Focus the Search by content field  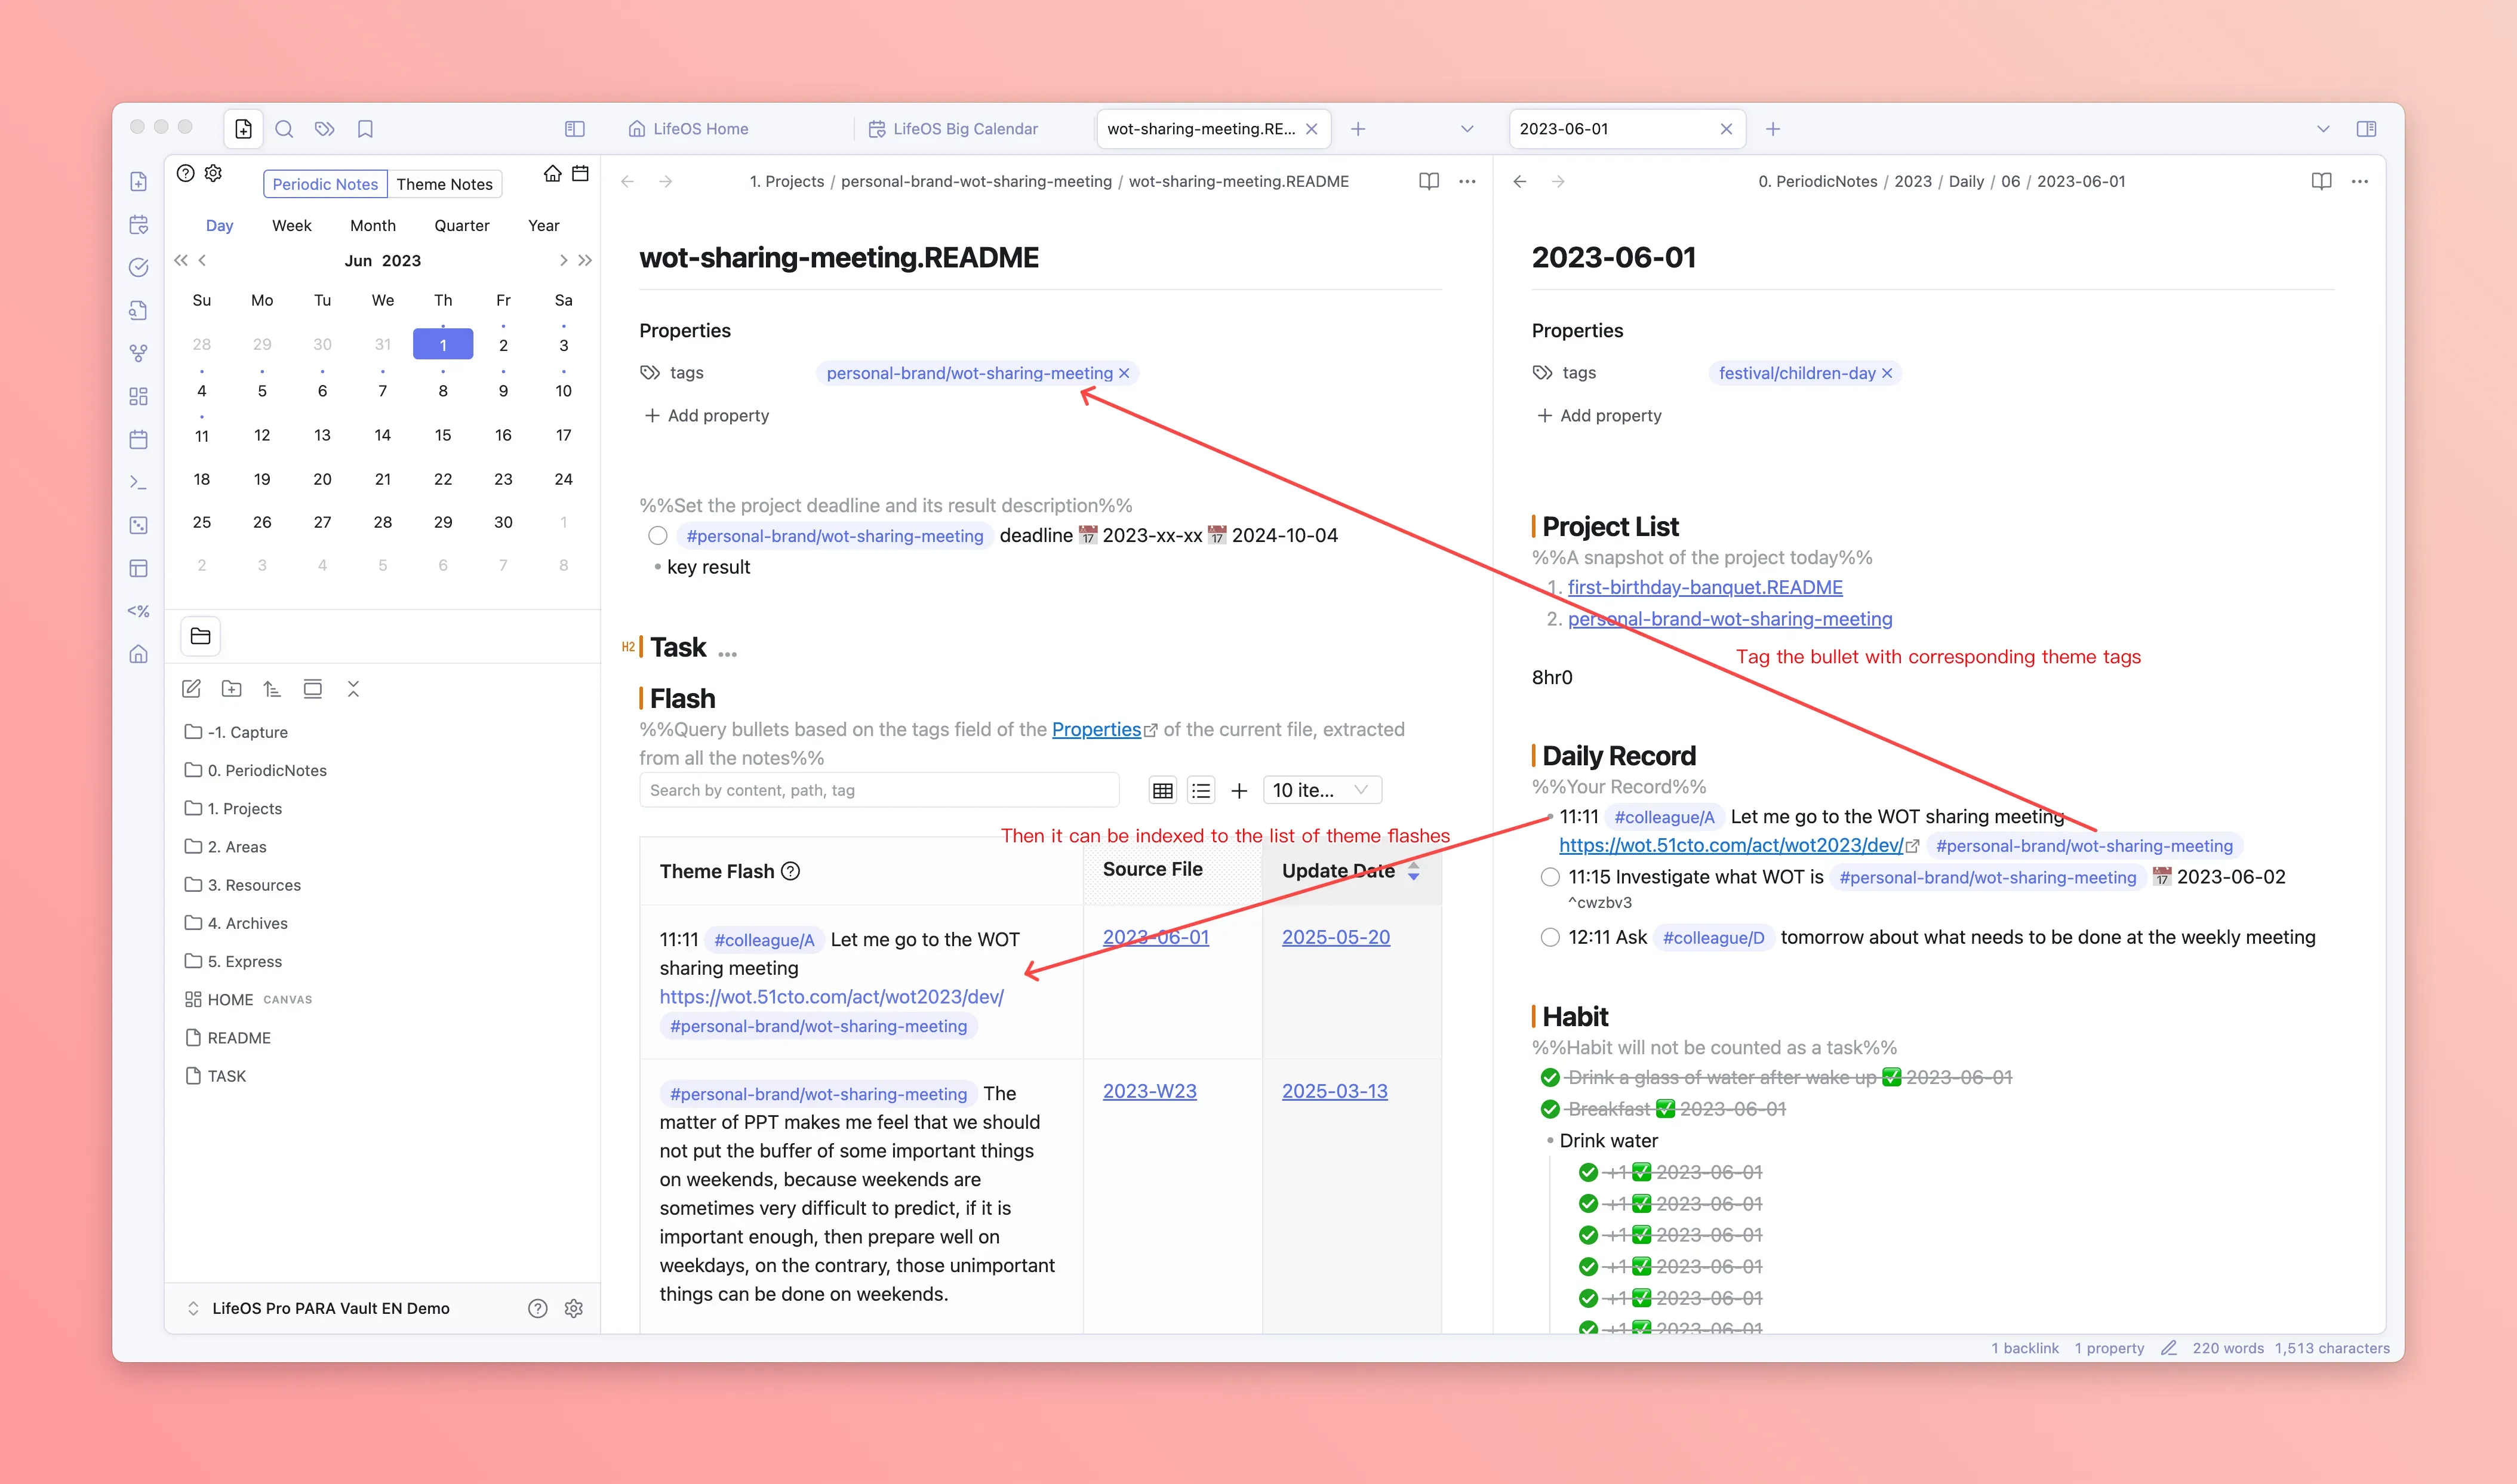point(878,790)
